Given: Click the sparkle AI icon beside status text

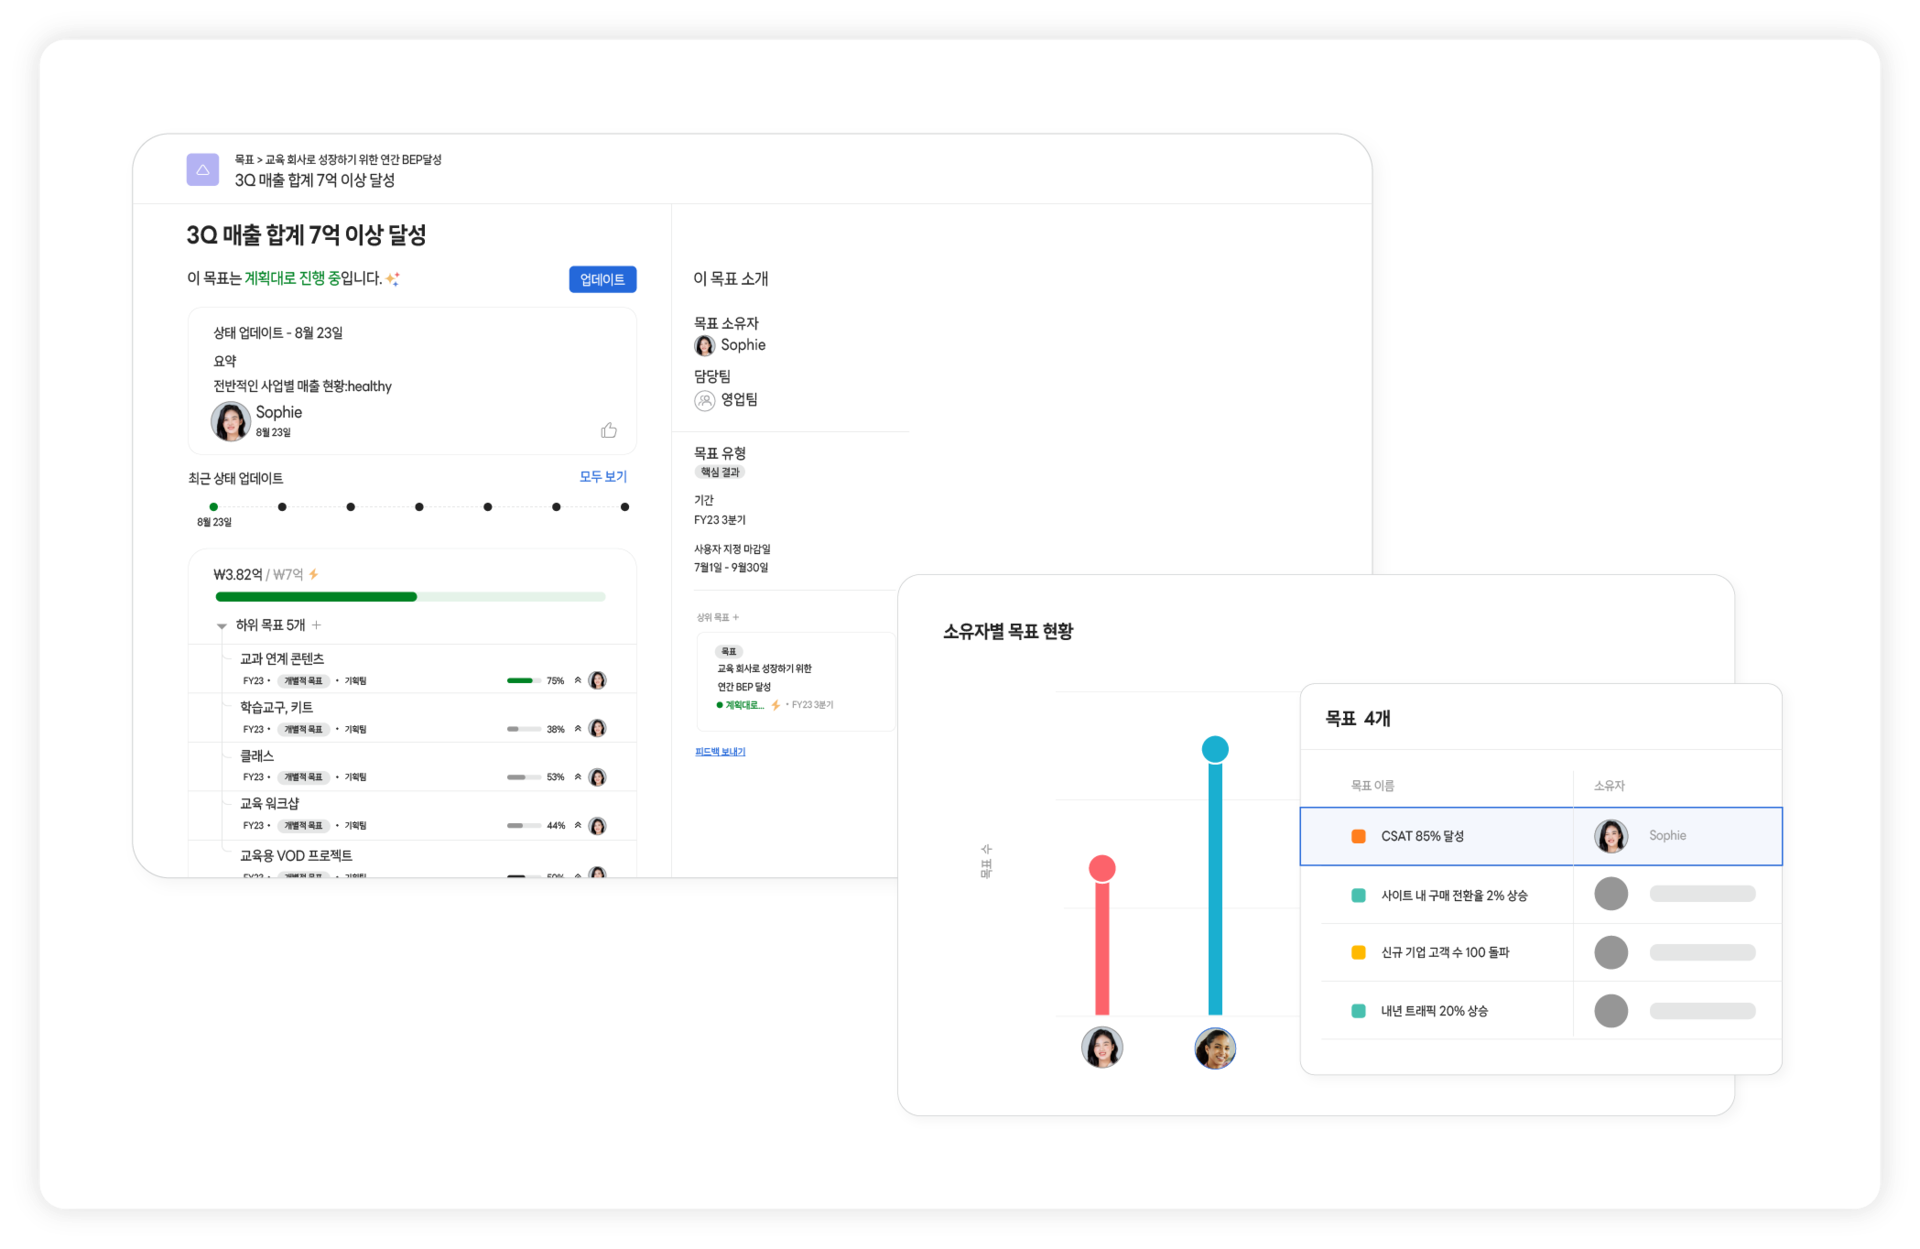Looking at the screenshot, I should point(393,279).
